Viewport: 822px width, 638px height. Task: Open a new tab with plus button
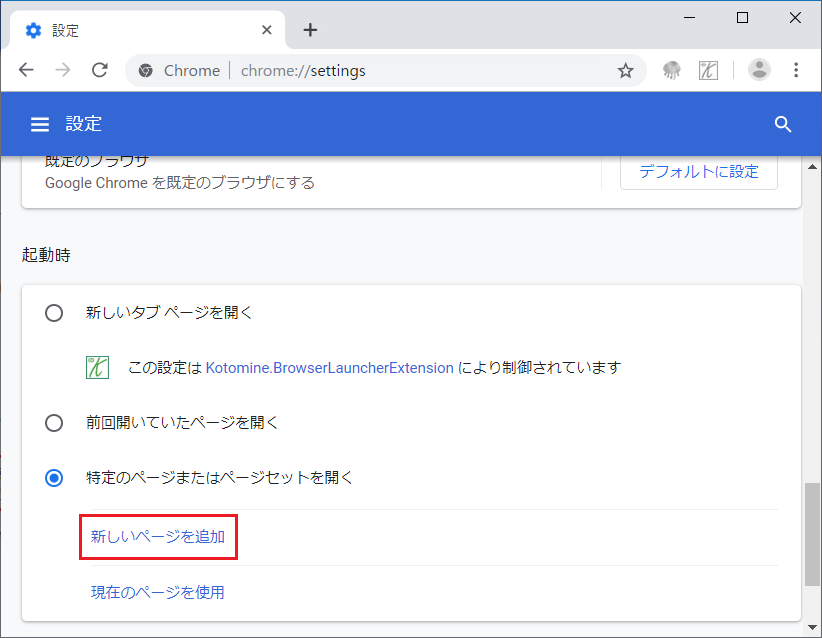coord(310,30)
